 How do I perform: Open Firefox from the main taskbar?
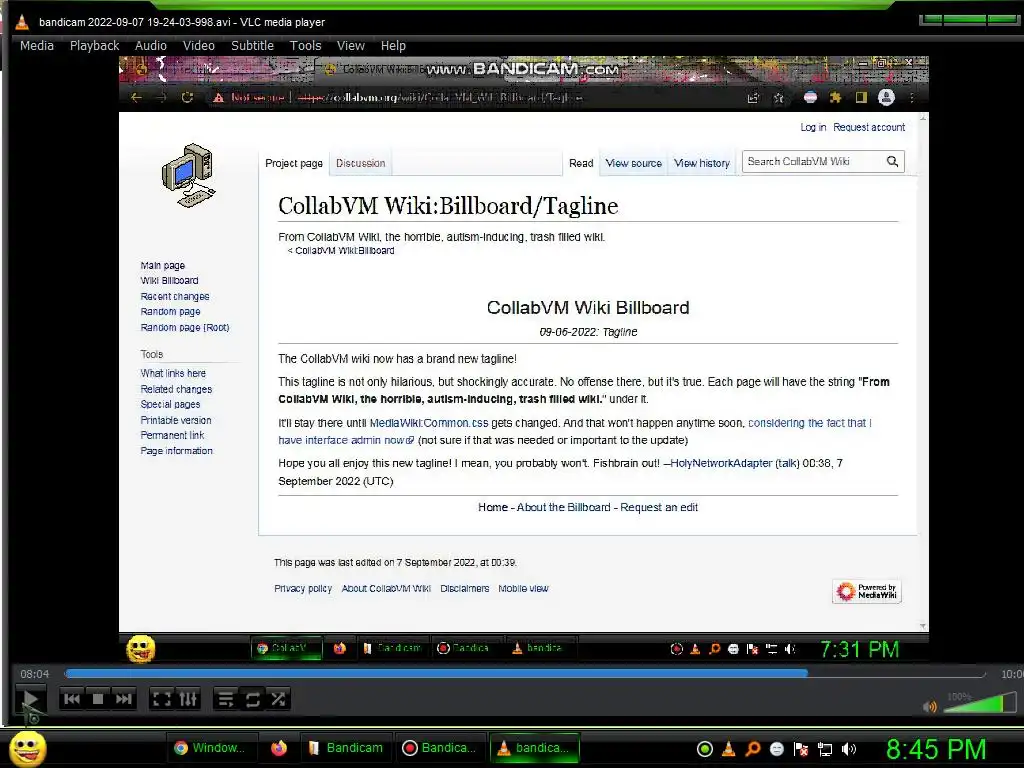point(279,748)
